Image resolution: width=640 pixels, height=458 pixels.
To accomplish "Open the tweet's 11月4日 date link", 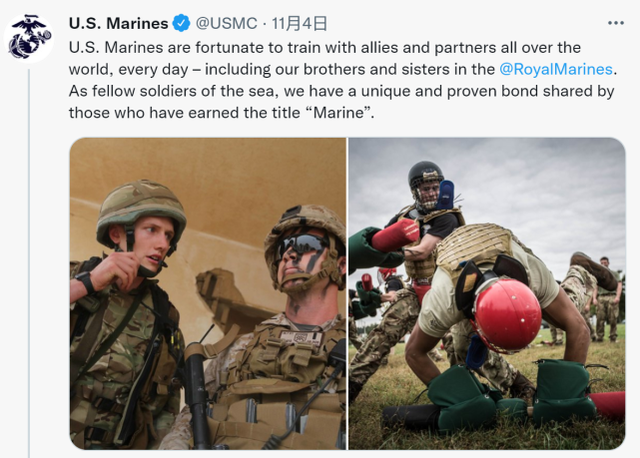I will (299, 23).
